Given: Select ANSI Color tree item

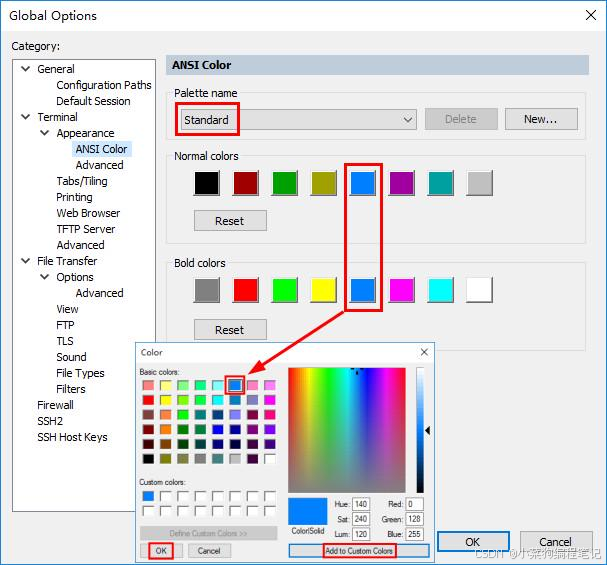Looking at the screenshot, I should click(x=101, y=149).
